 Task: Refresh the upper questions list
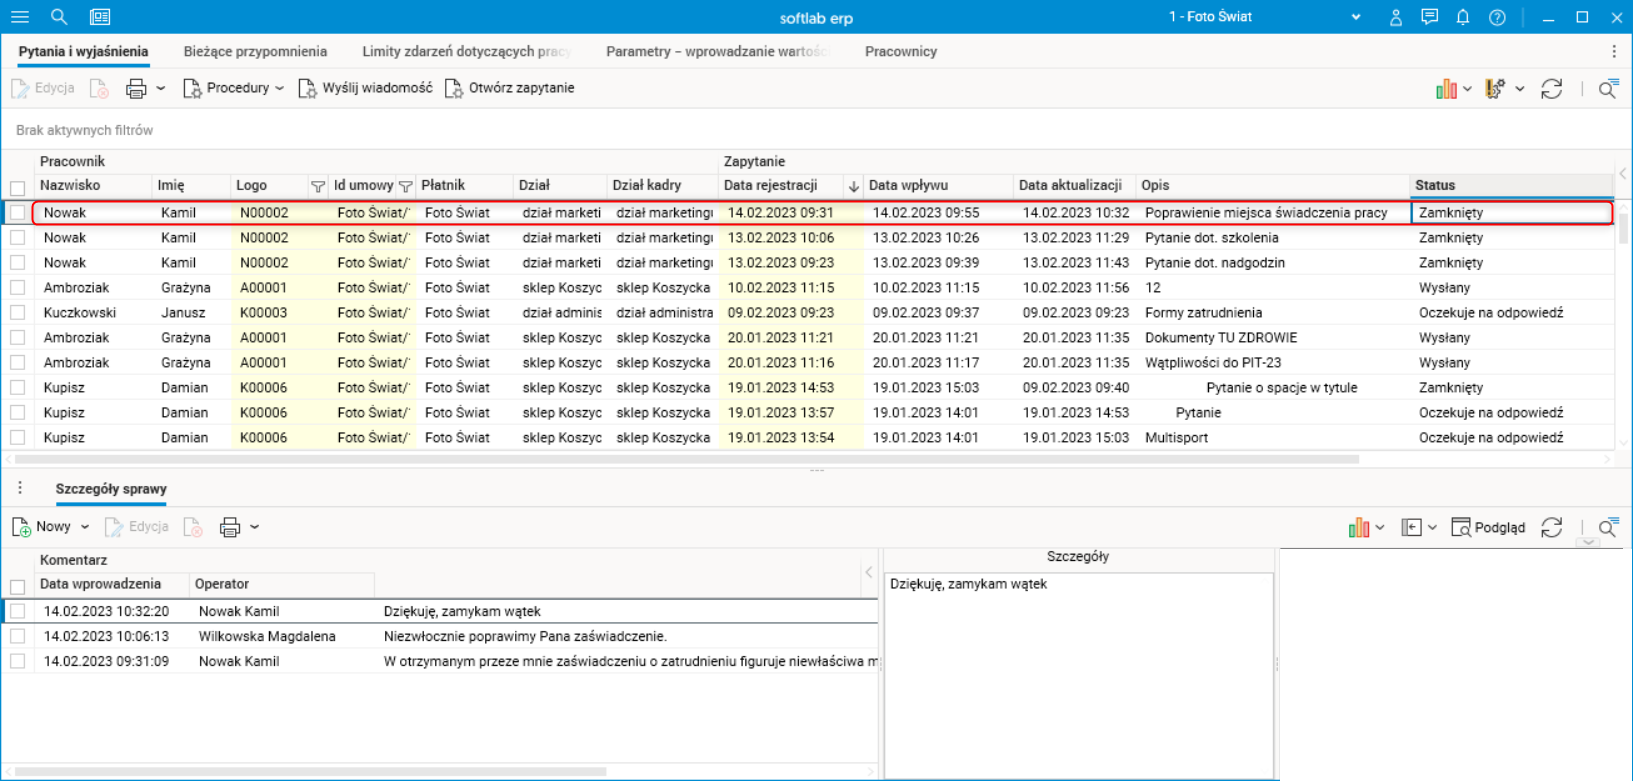pyautogui.click(x=1551, y=89)
